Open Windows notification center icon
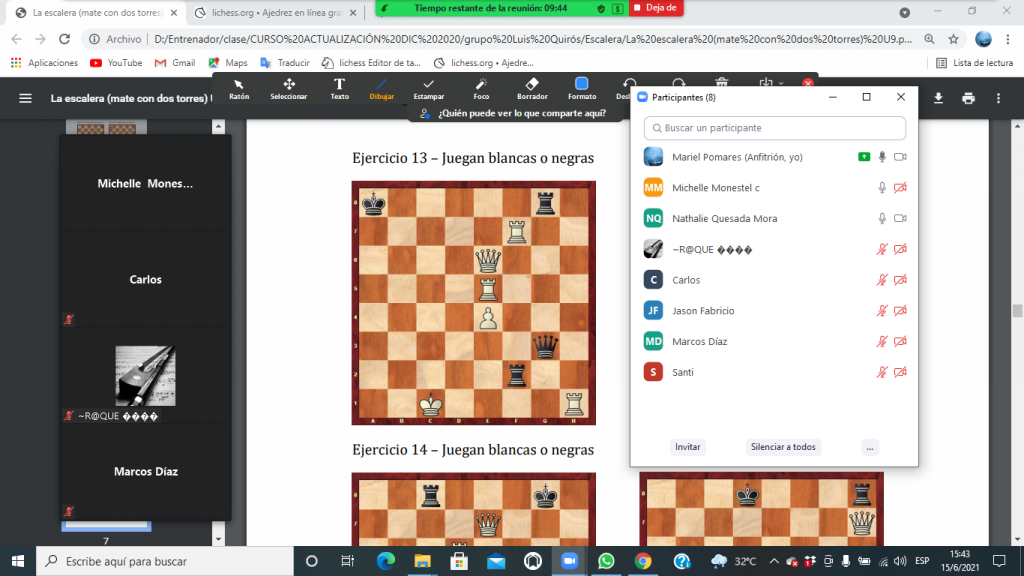The width and height of the screenshot is (1024, 576). pos(999,561)
